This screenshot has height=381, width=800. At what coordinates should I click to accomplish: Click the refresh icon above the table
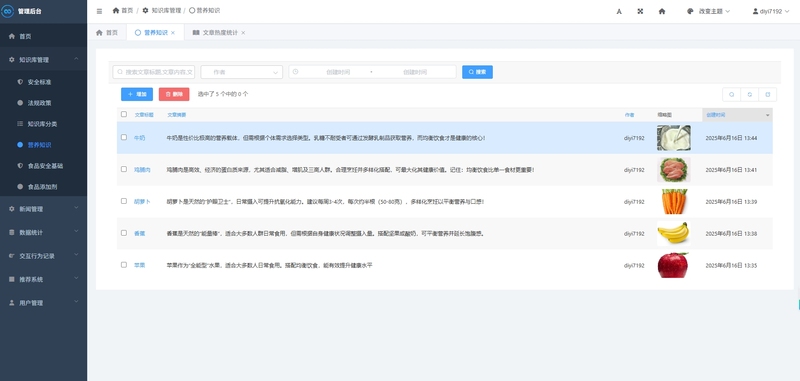click(749, 94)
